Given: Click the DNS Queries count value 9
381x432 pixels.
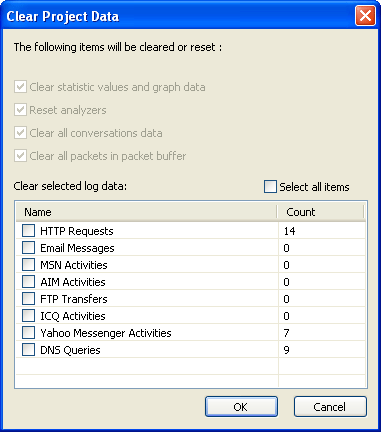Looking at the screenshot, I should [286, 350].
